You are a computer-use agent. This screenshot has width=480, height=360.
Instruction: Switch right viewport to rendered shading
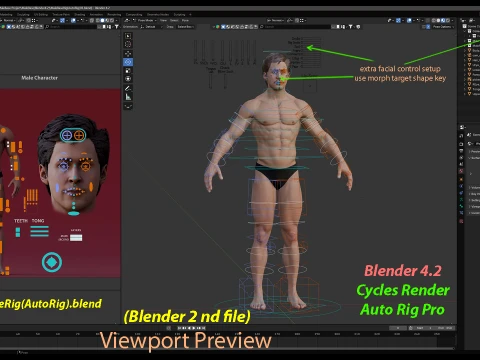coord(448,20)
